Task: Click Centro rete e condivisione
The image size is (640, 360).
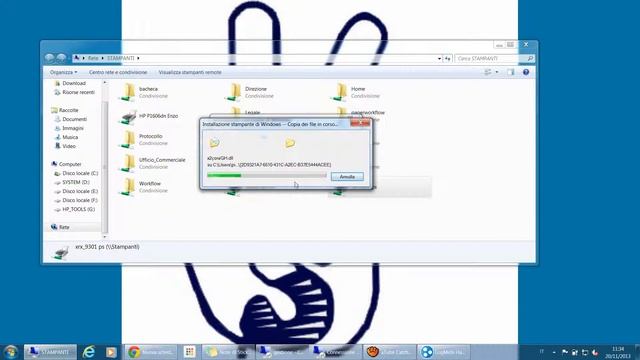Action: (x=118, y=72)
